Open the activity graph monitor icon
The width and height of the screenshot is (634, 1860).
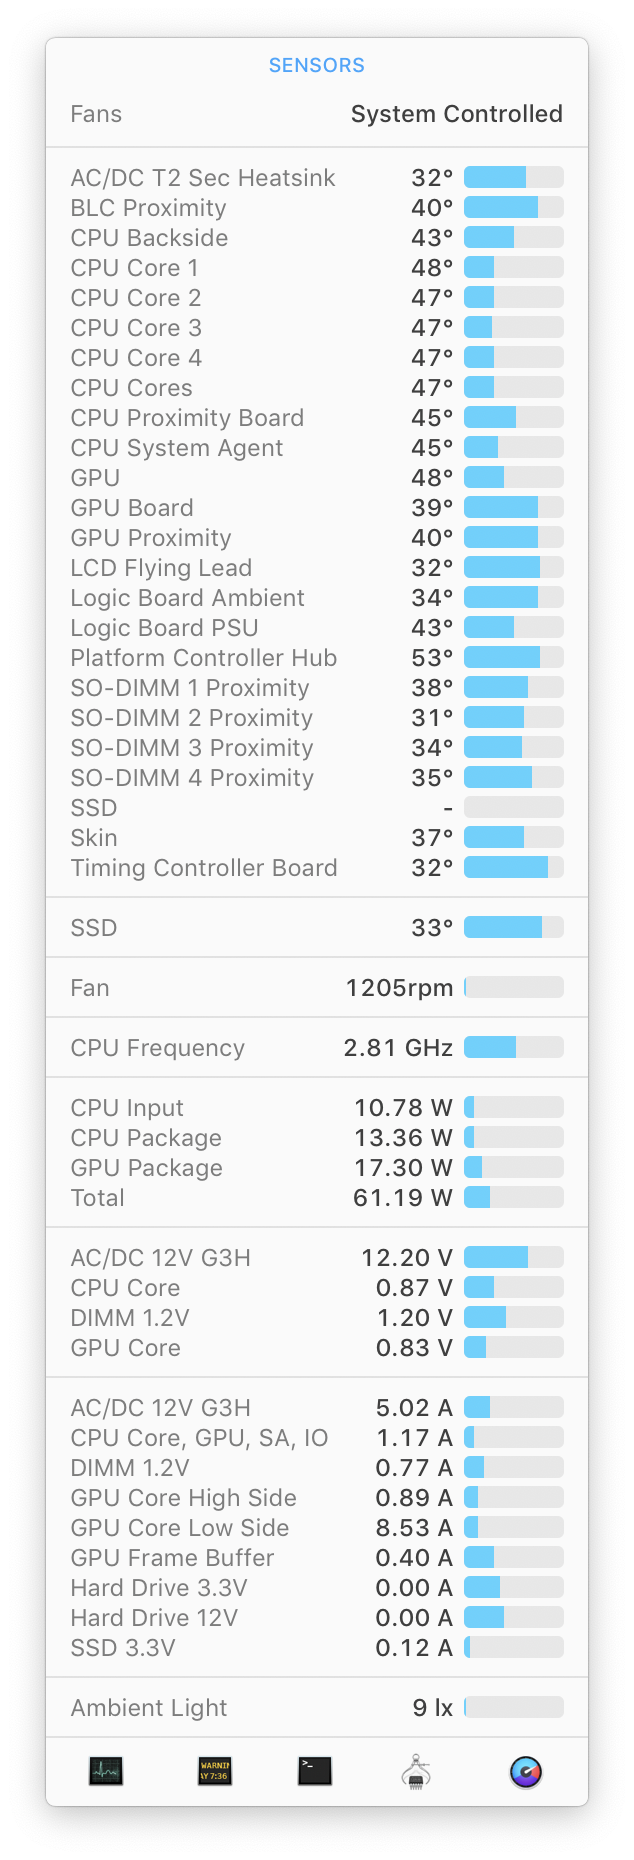[104, 1771]
